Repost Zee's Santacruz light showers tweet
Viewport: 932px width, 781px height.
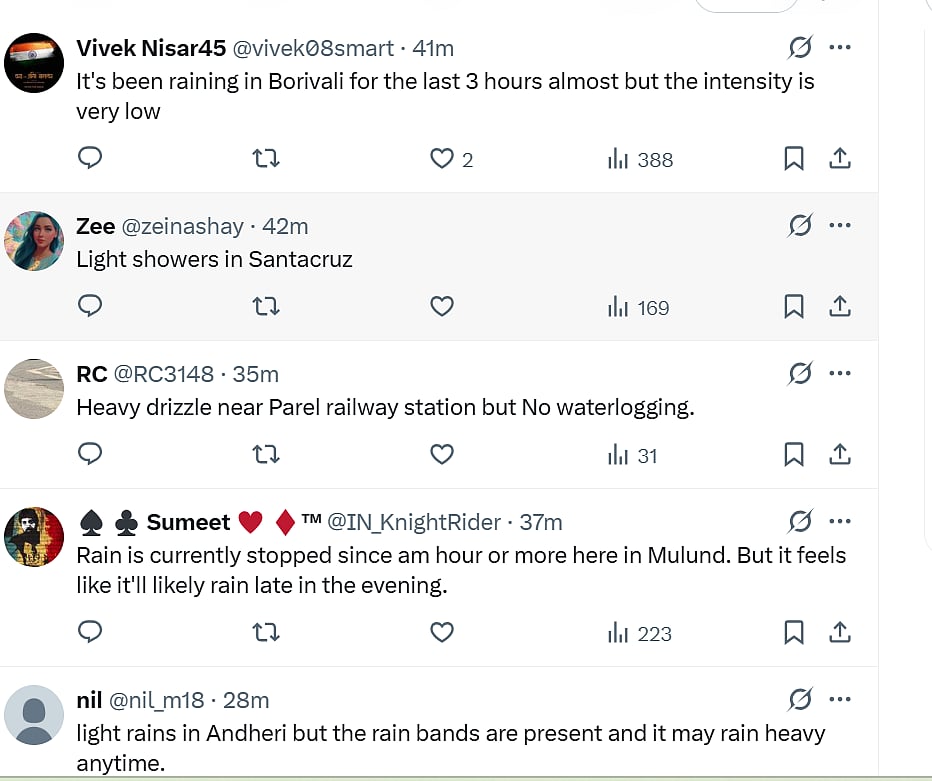pos(266,306)
